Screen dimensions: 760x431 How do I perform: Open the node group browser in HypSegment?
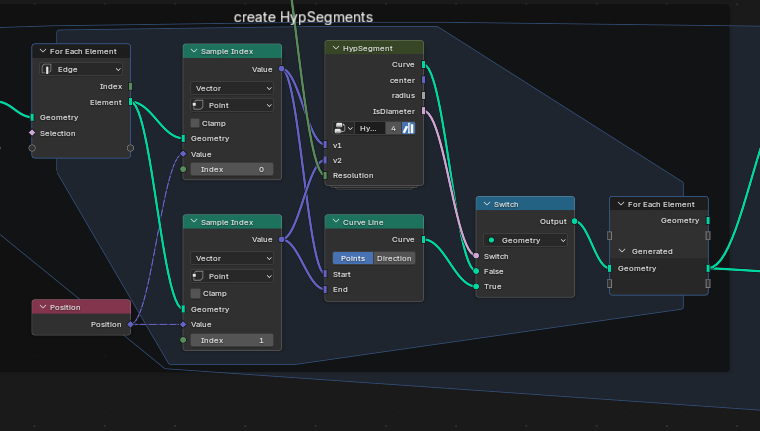tap(343, 128)
